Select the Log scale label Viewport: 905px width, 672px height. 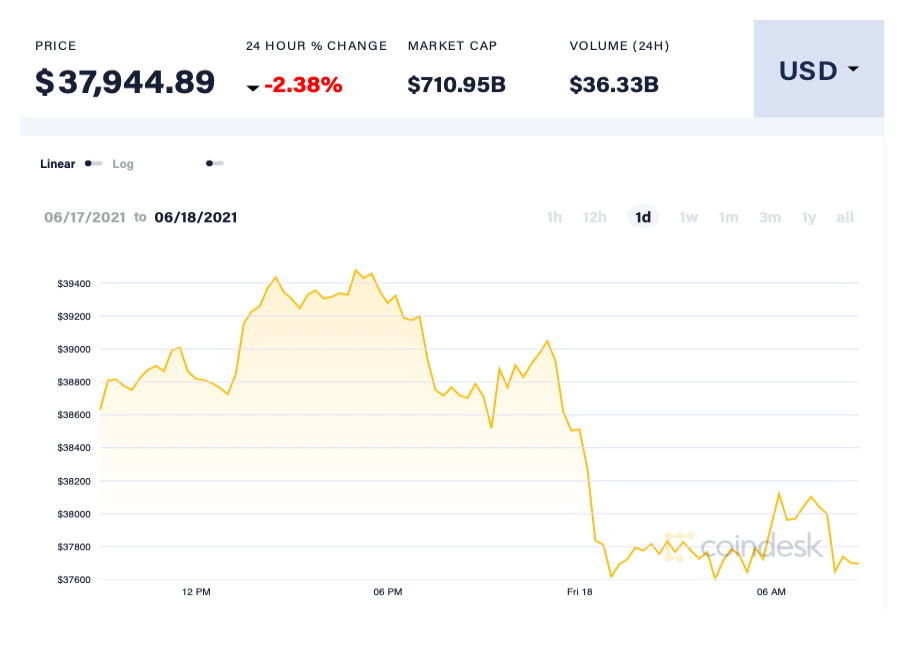click(x=123, y=164)
